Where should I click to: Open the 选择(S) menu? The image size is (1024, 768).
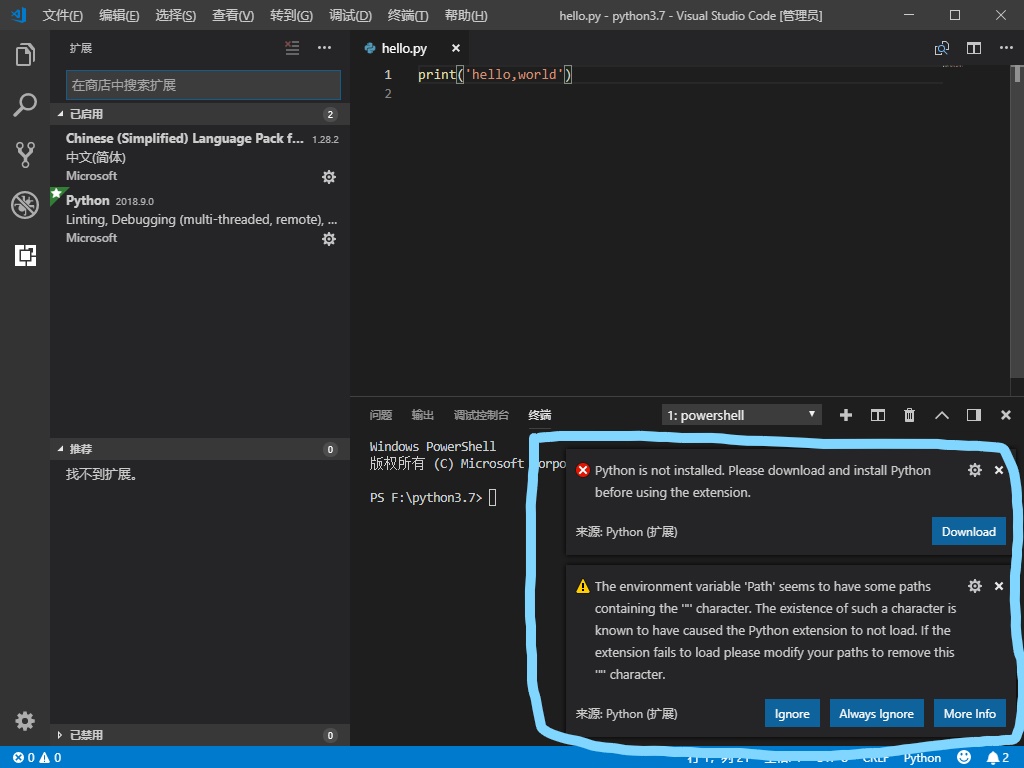176,15
